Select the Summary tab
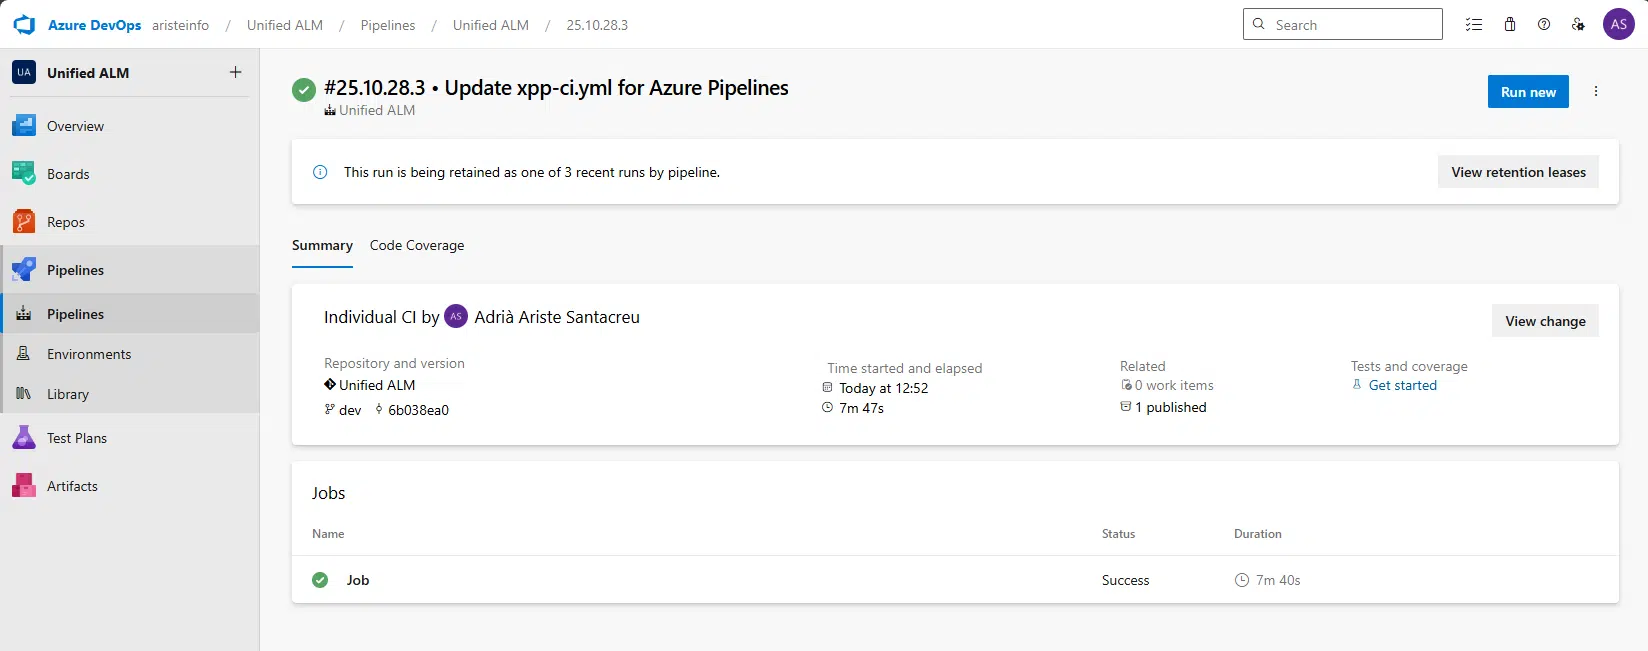This screenshot has height=651, width=1648. point(322,246)
